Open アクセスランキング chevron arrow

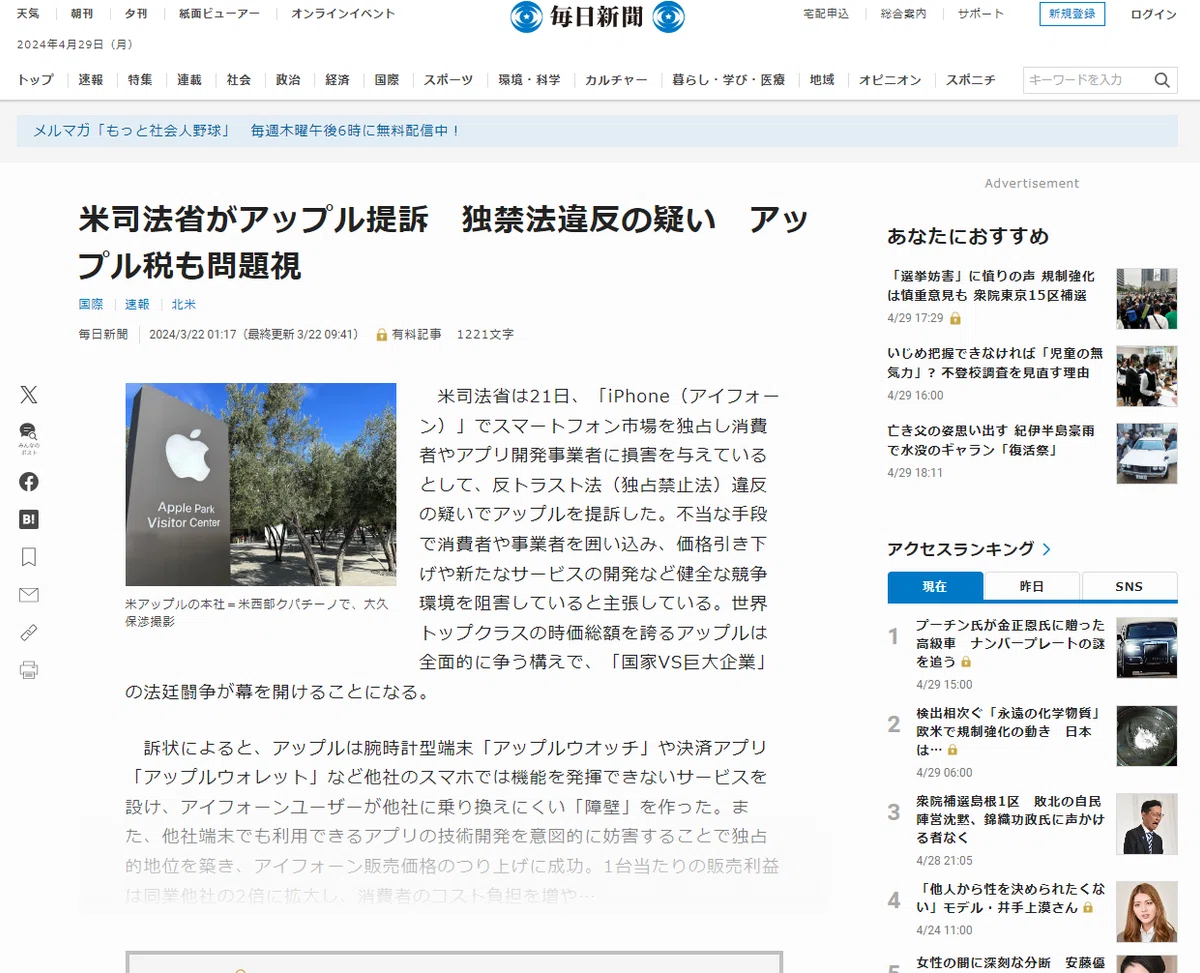(1047, 549)
